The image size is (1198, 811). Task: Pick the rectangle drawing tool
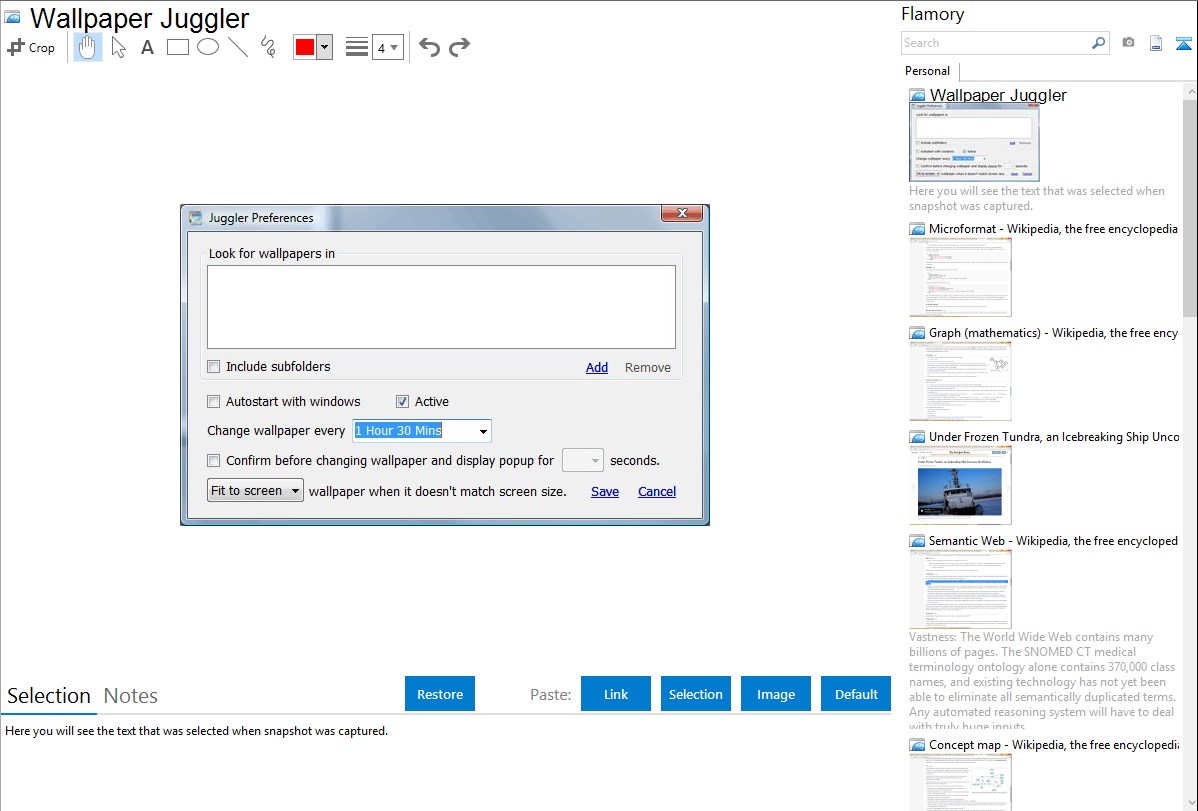pyautogui.click(x=177, y=47)
